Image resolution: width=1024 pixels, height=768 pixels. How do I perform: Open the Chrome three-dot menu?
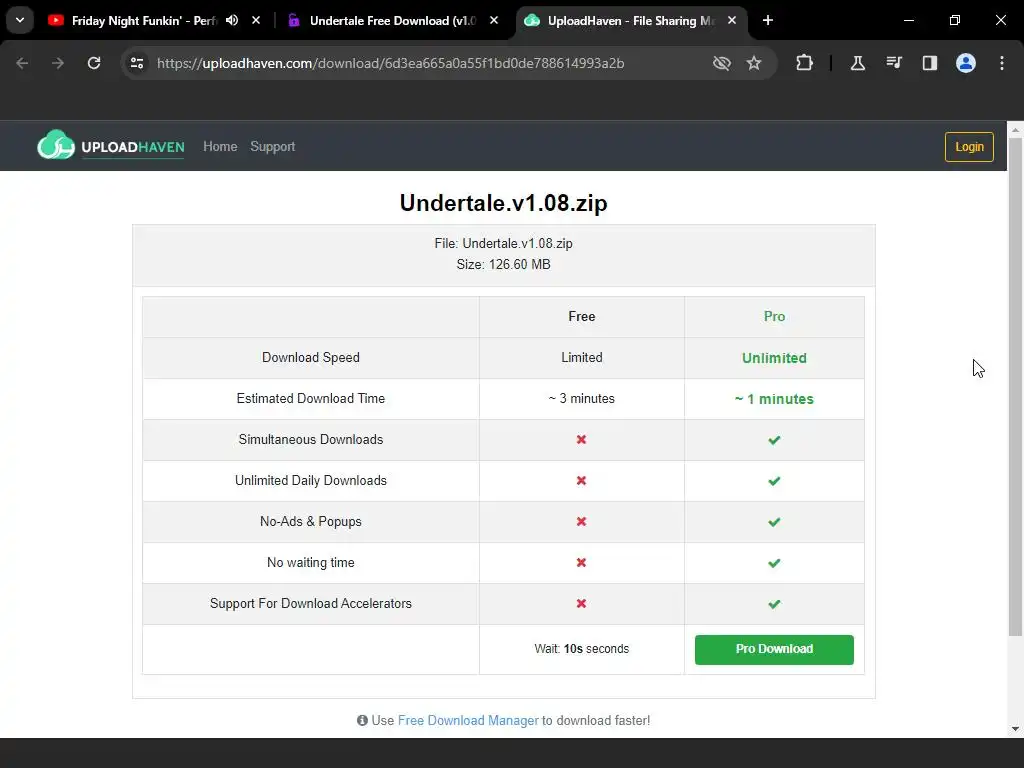[1002, 63]
